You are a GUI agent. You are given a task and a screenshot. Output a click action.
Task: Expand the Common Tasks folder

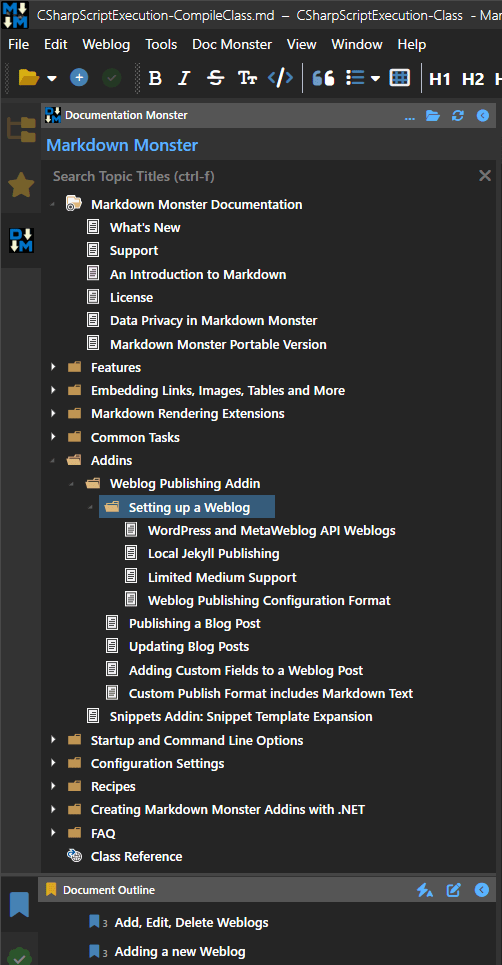[53, 438]
